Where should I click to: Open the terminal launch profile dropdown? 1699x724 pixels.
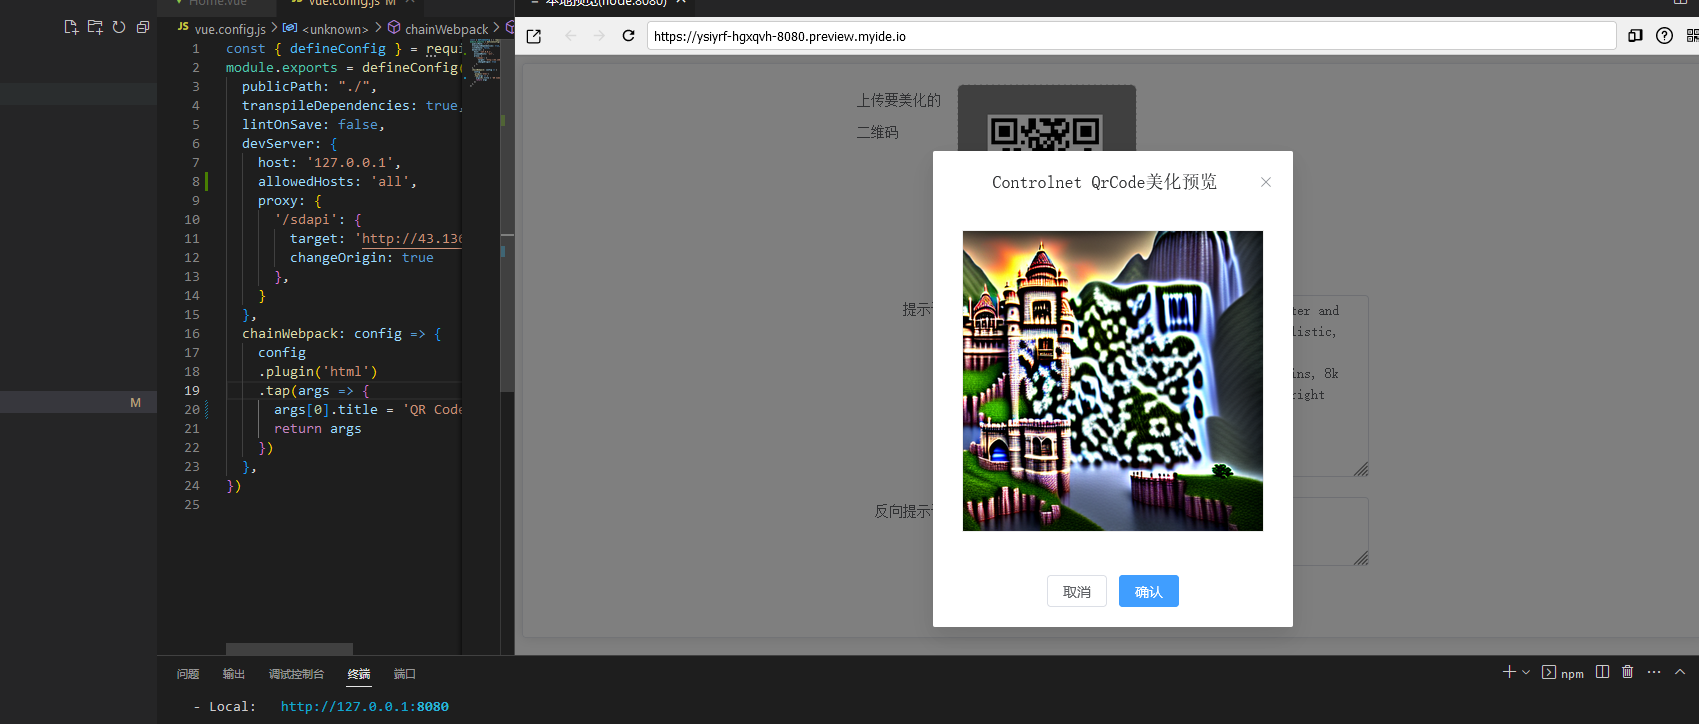[x=1526, y=672]
